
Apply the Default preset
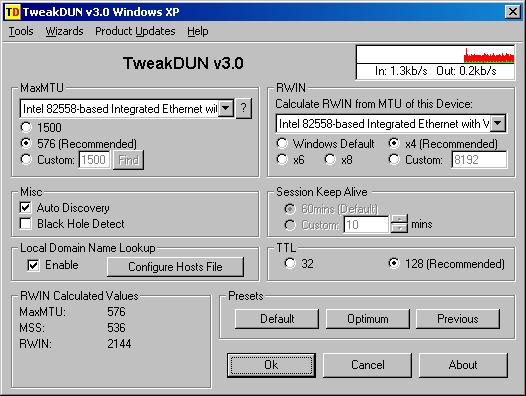tap(277, 319)
